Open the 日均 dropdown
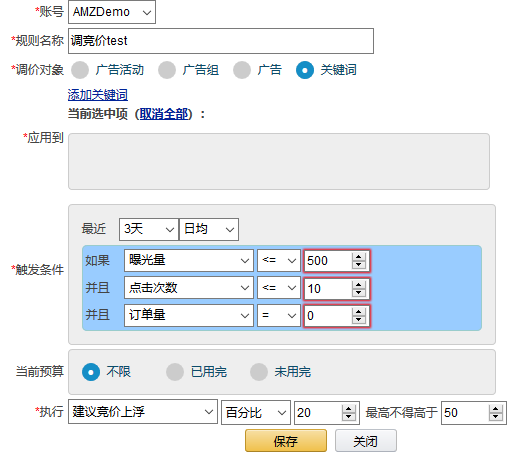Viewport: 512px width, 457px height. click(209, 229)
